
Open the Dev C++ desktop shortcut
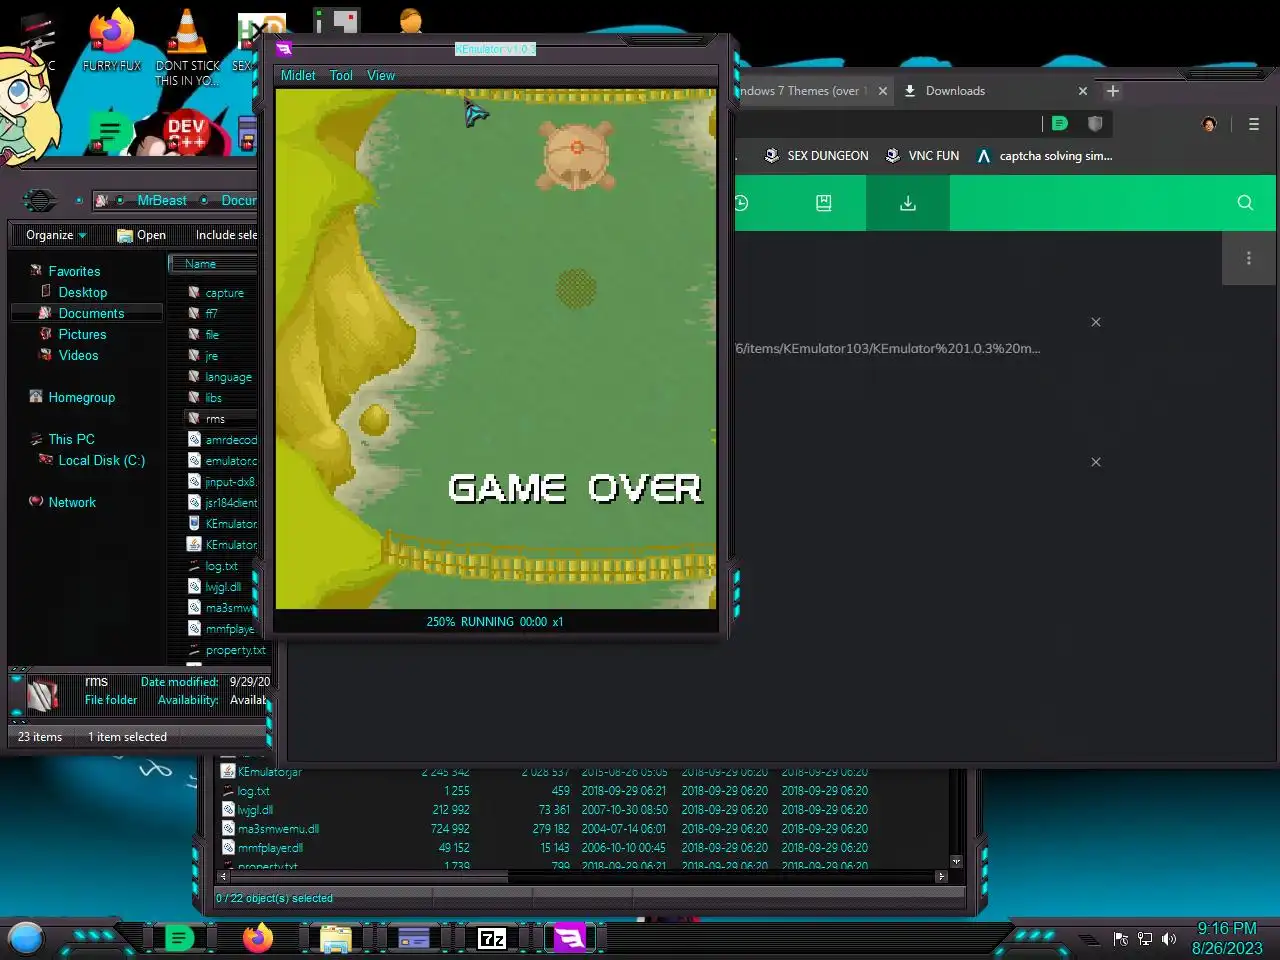click(x=186, y=134)
